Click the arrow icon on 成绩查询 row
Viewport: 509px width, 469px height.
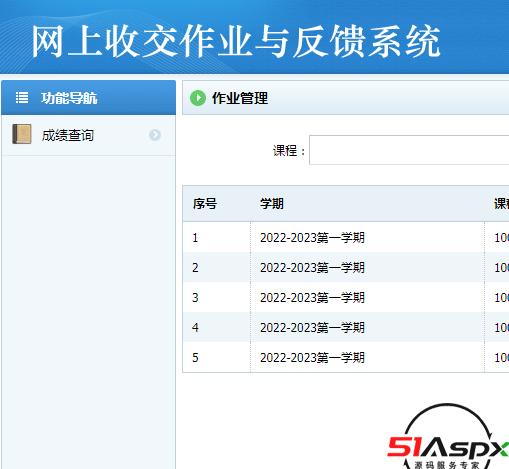155,135
